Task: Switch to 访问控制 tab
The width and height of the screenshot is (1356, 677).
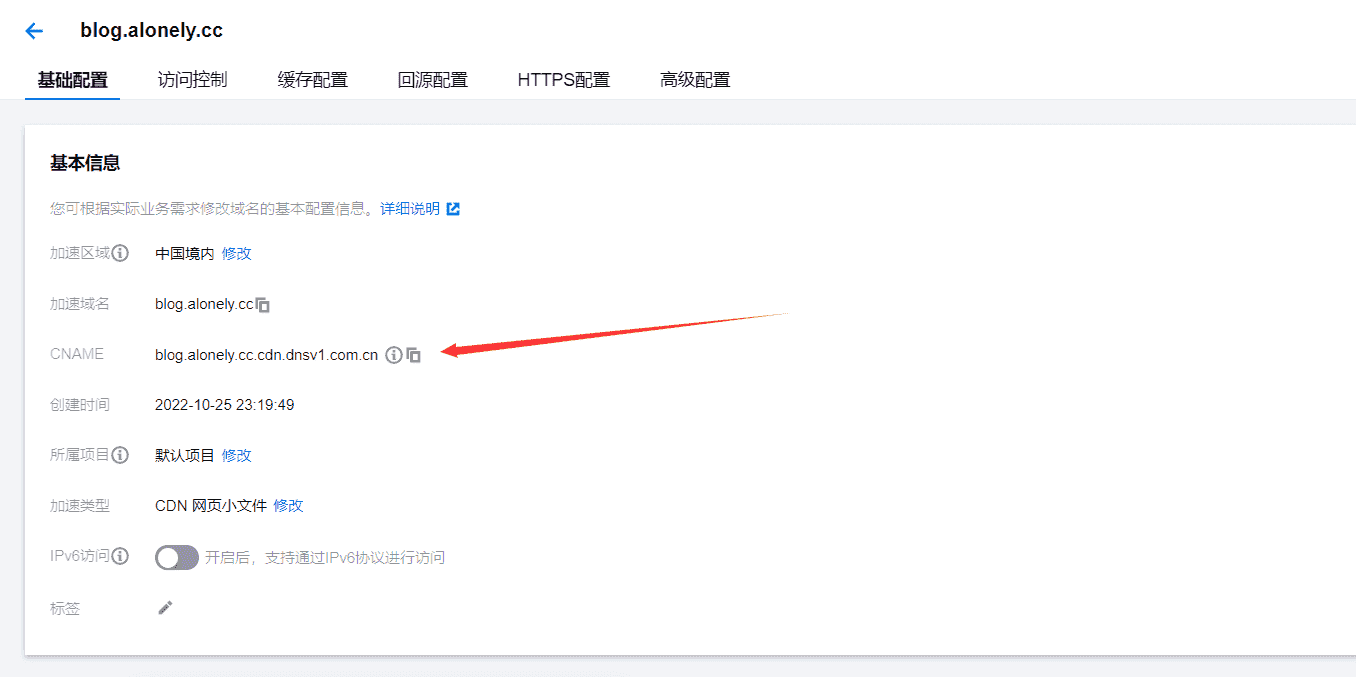Action: 192,80
